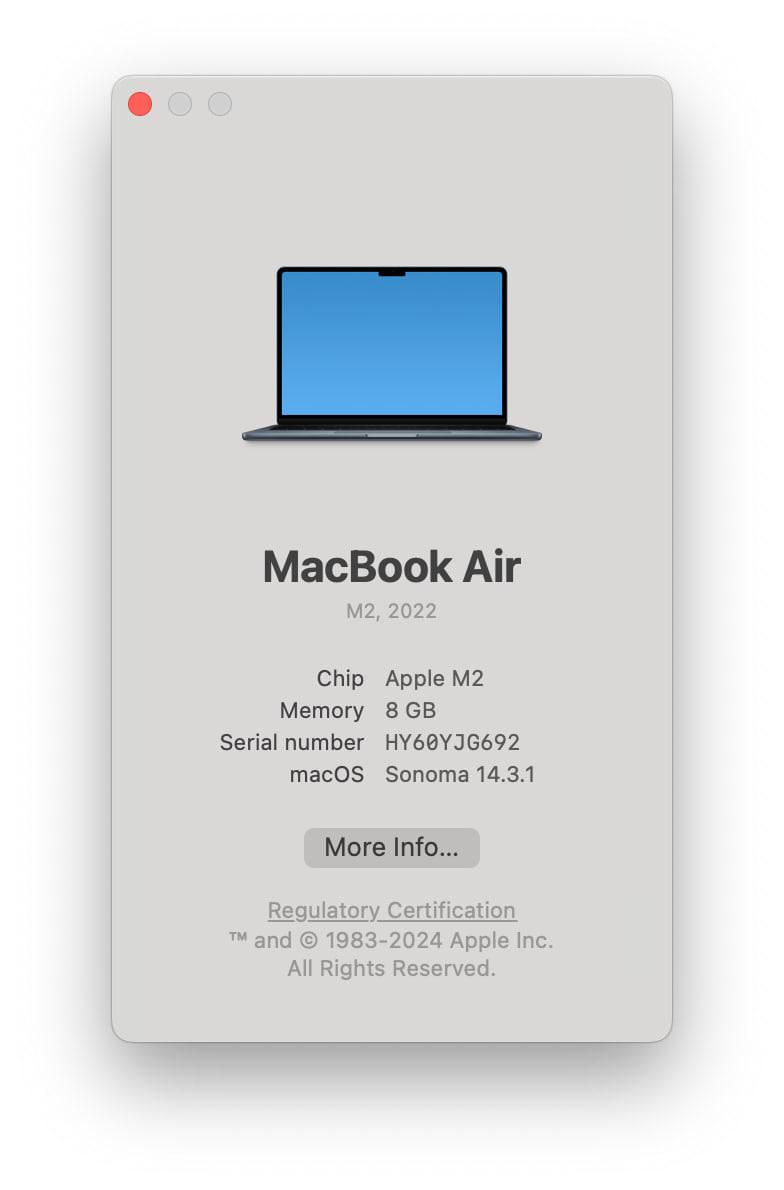Click the MacBook Air laptop image
Viewport: 784px width, 1190px height.
pyautogui.click(x=391, y=345)
